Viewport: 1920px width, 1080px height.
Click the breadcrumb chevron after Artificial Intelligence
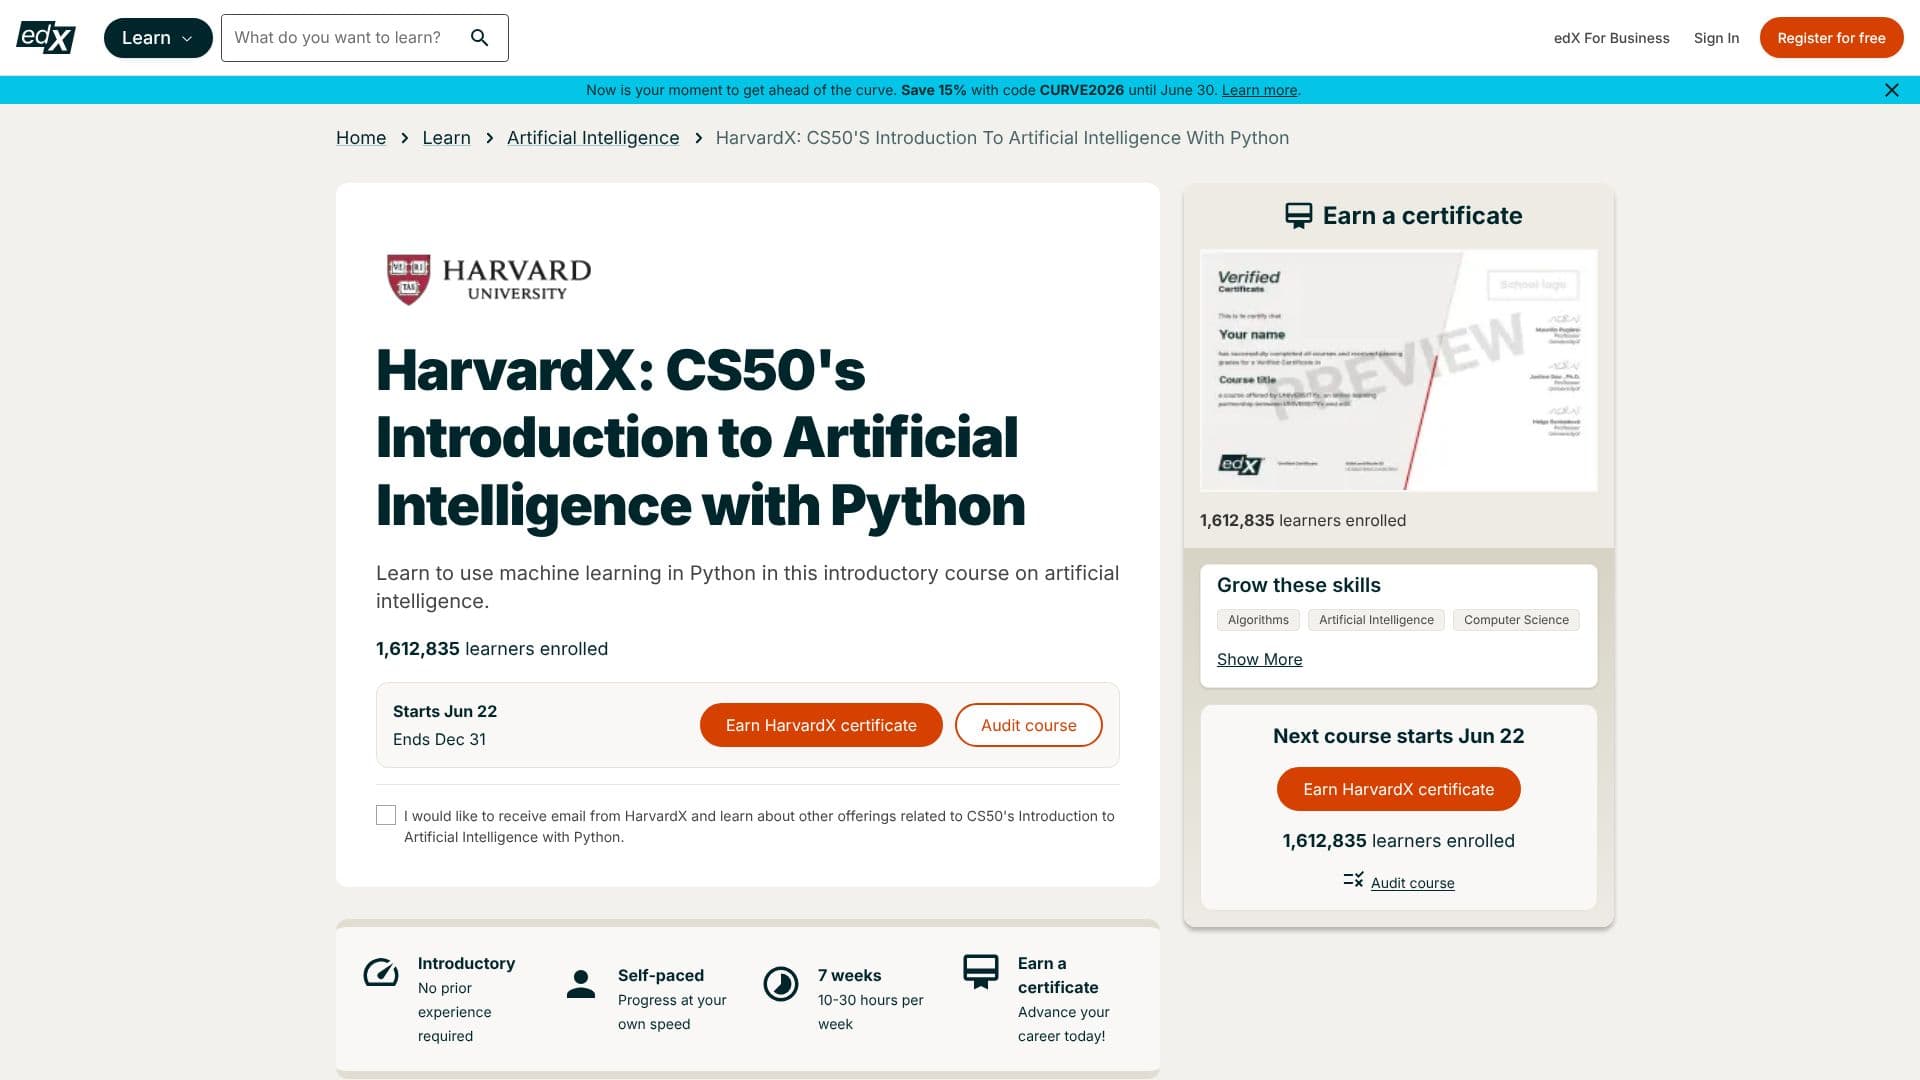698,138
